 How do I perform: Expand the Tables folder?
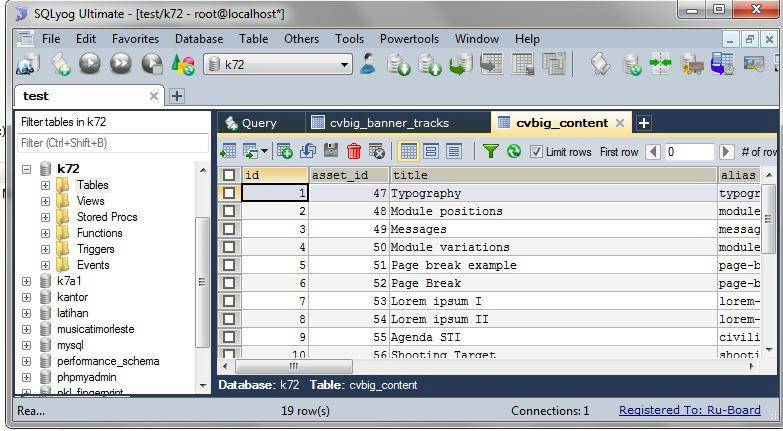click(45, 185)
